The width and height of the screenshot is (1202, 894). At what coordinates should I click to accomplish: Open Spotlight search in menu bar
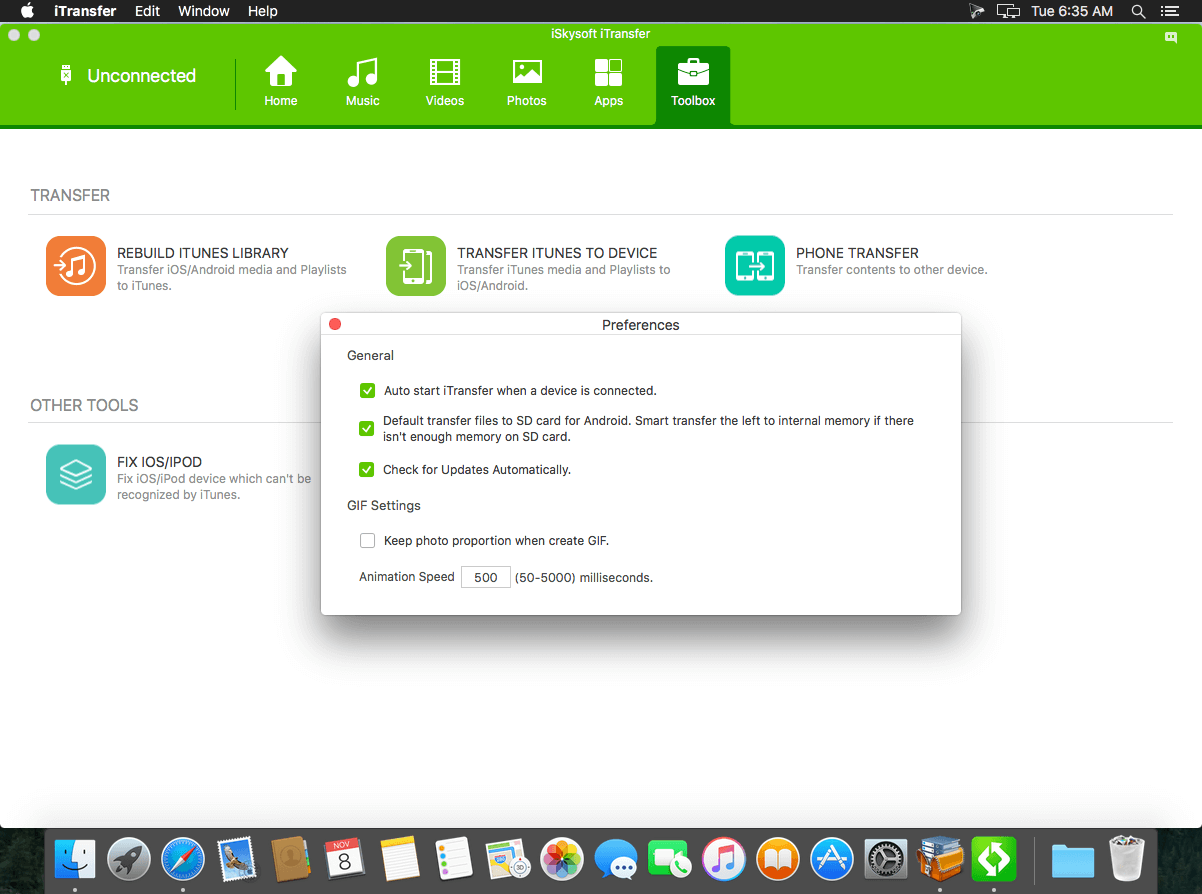pyautogui.click(x=1138, y=11)
